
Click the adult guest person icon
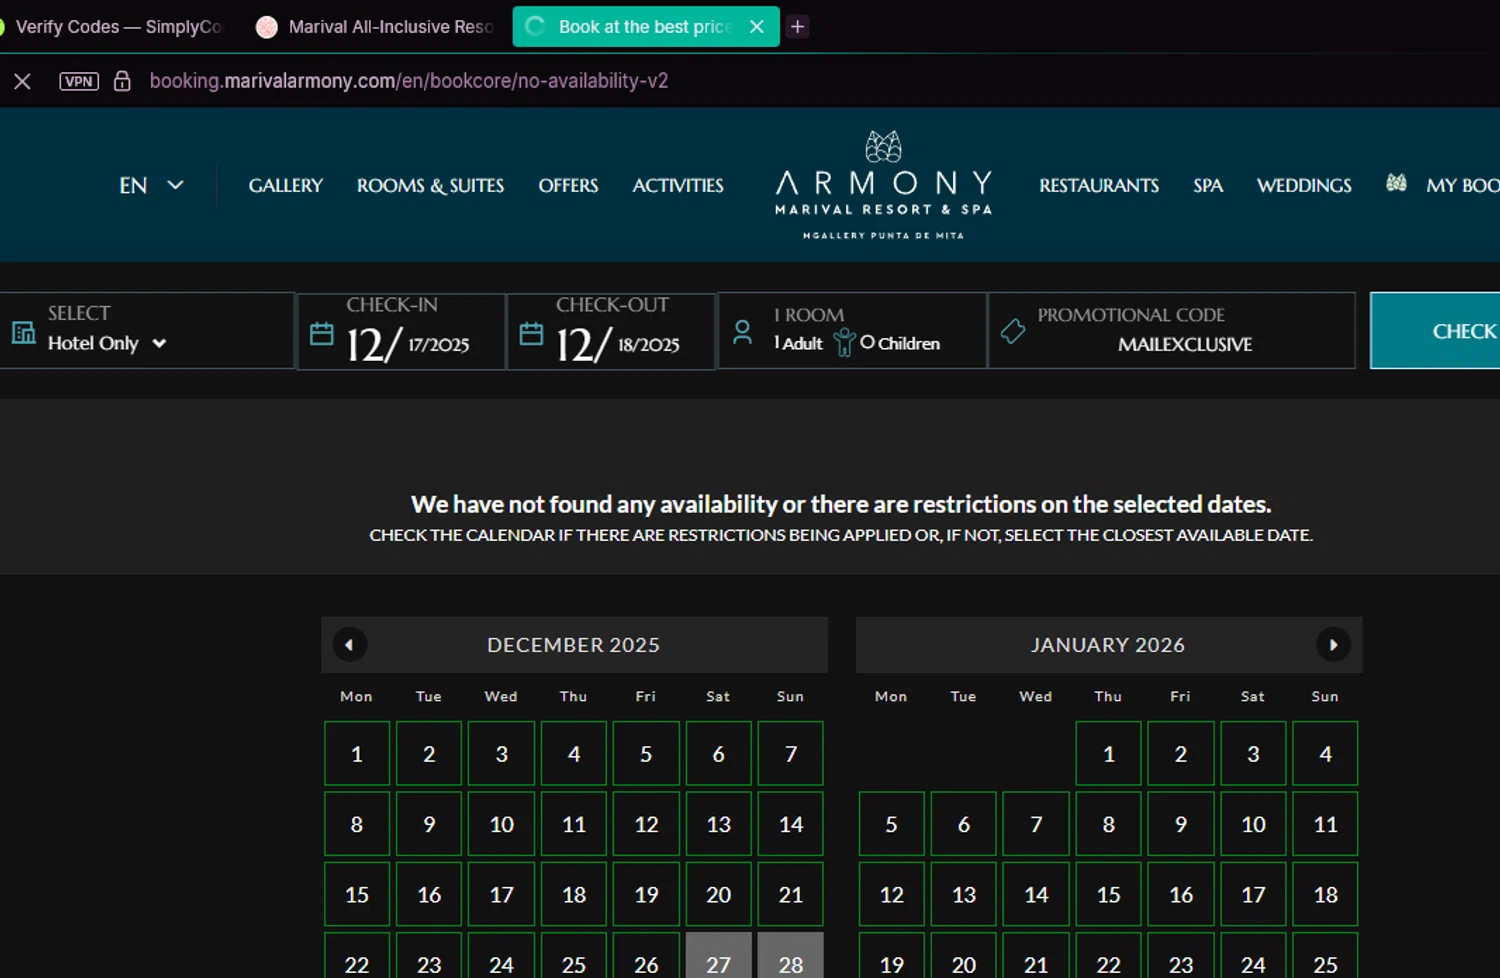coord(742,332)
